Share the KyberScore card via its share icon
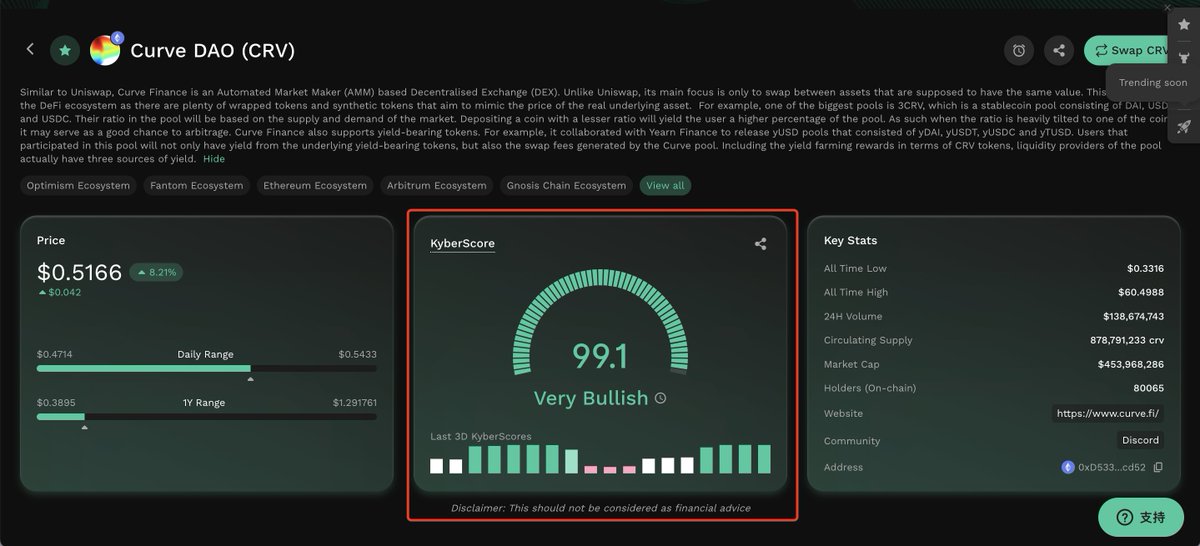 point(760,243)
